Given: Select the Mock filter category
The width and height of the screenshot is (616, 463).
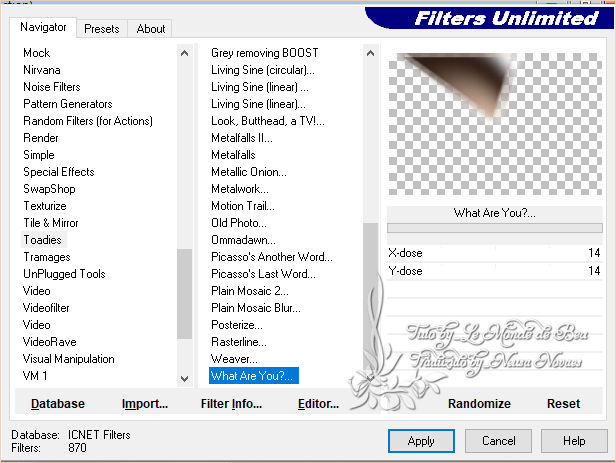Looking at the screenshot, I should tap(37, 53).
